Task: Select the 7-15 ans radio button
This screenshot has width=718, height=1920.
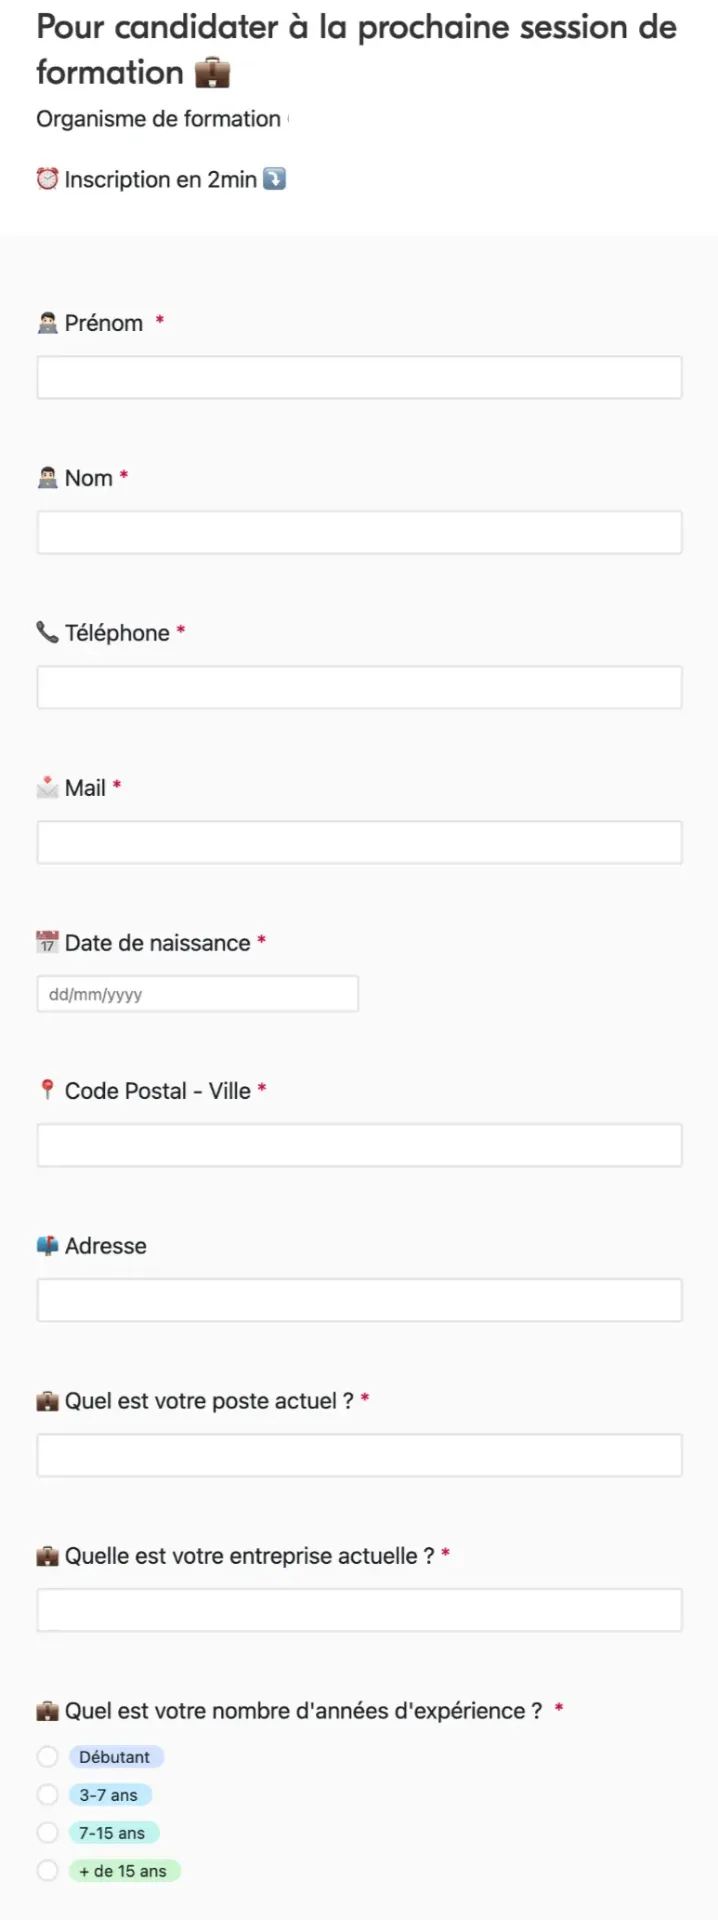Action: pos(47,1832)
